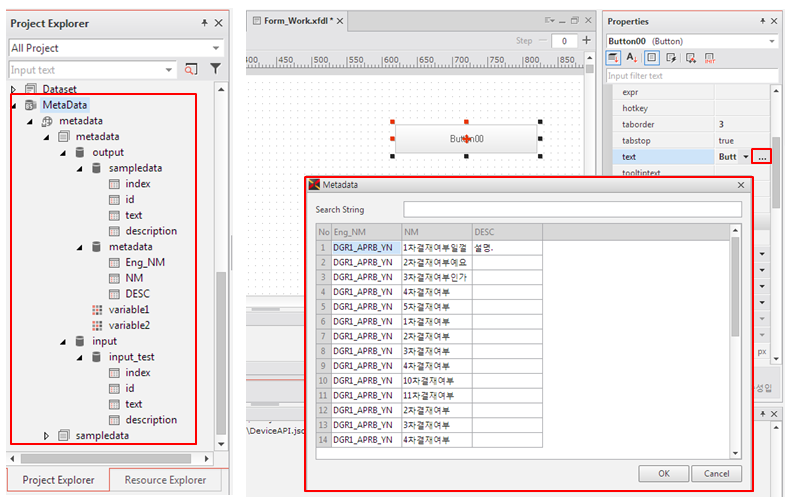Click the plus button to increase Step
Viewport: 790px width, 501px height.
click(x=585, y=40)
